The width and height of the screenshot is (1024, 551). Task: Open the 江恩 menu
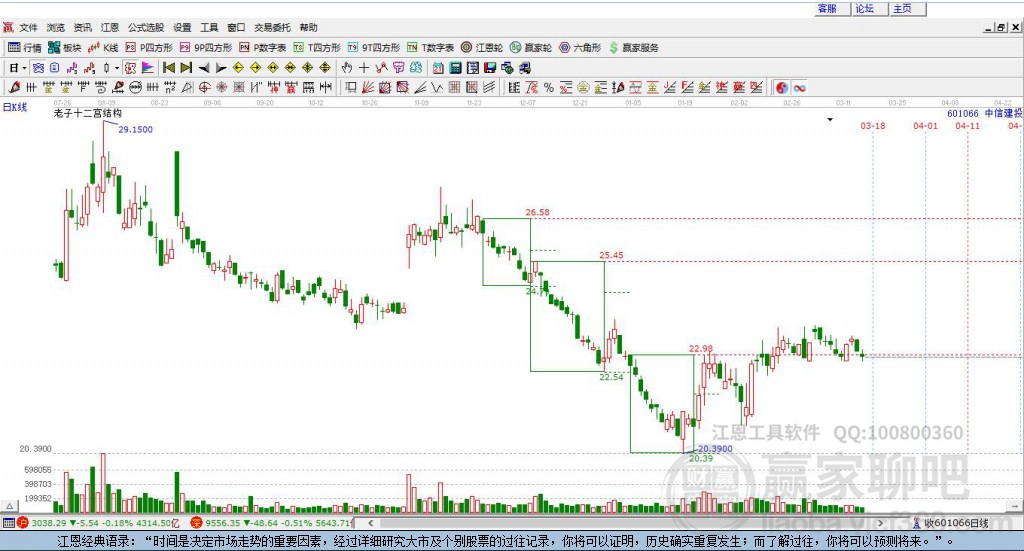(110, 27)
